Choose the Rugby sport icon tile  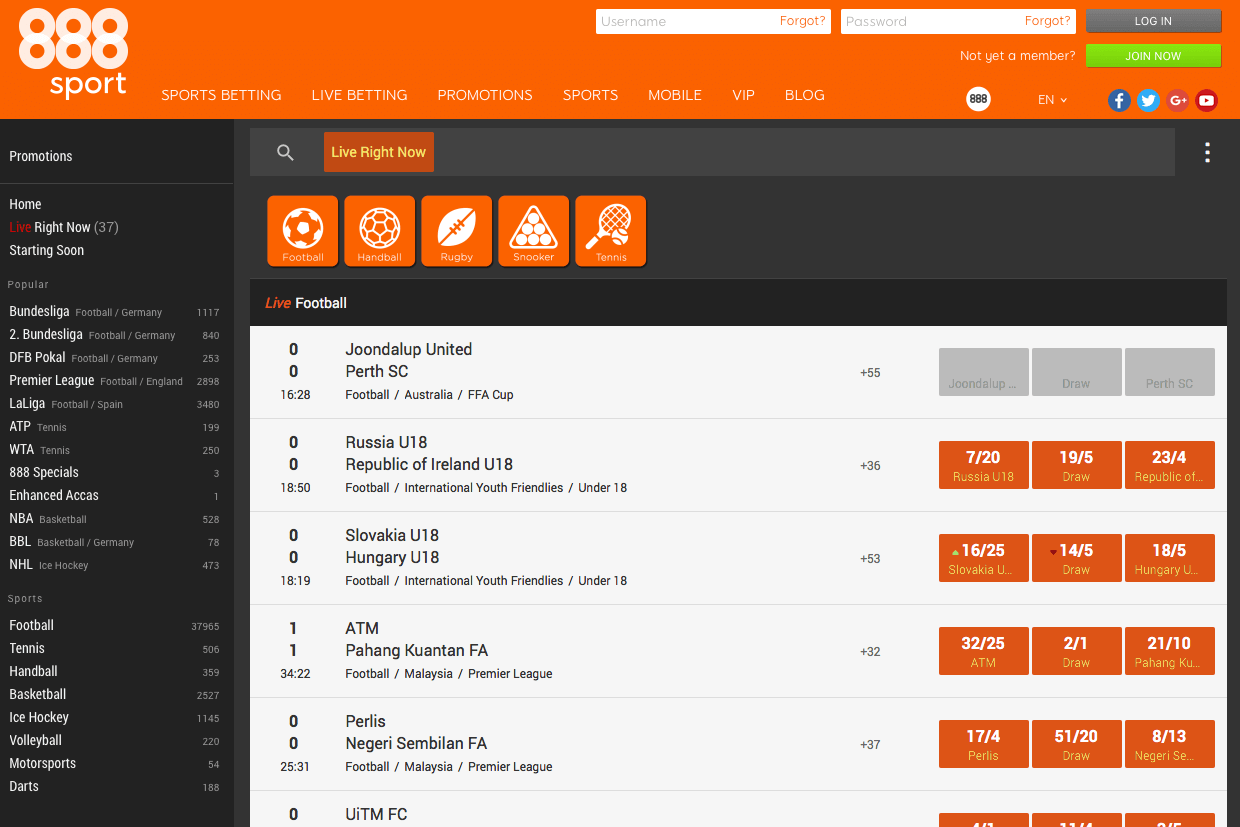tap(456, 231)
